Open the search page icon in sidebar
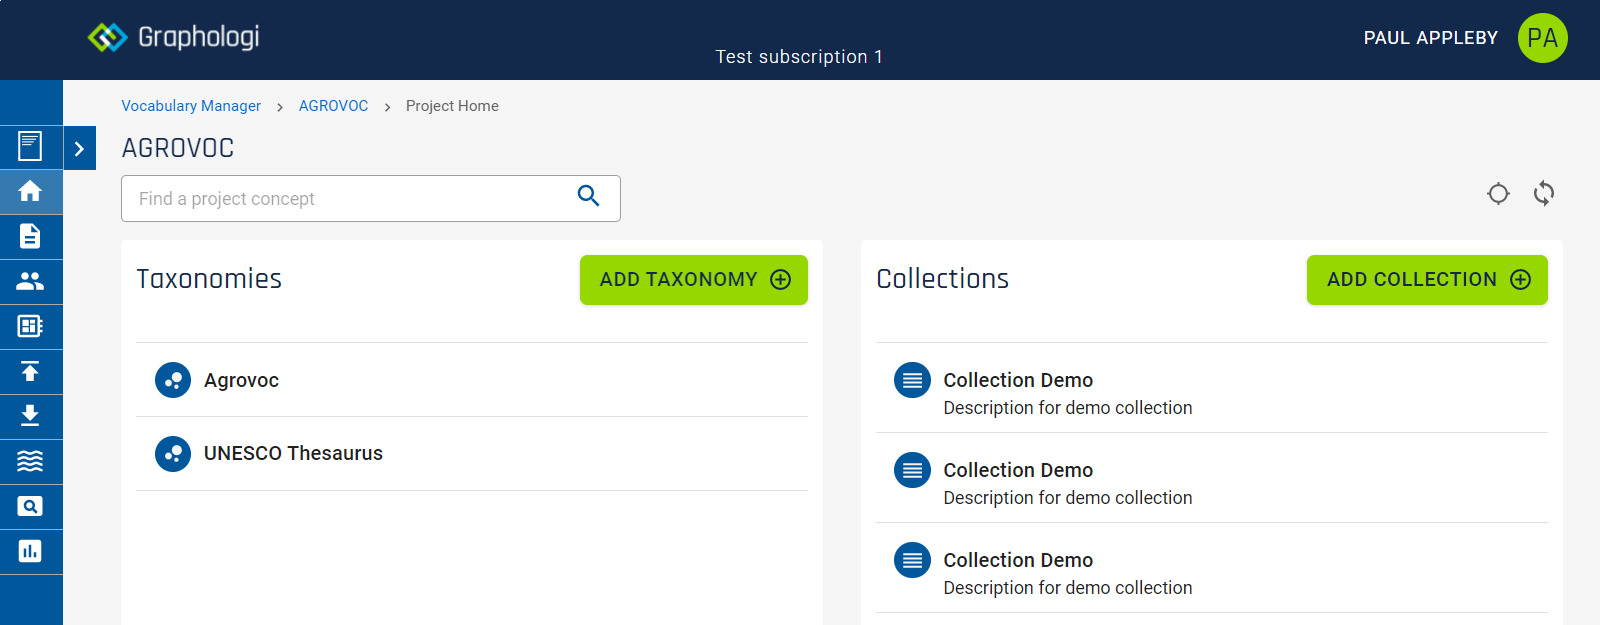This screenshot has width=1600, height=625. pos(30,506)
